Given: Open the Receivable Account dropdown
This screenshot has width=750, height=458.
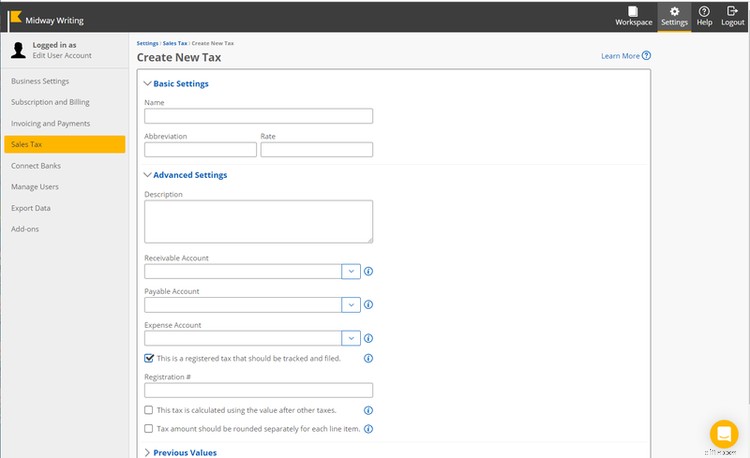Looking at the screenshot, I should point(351,271).
